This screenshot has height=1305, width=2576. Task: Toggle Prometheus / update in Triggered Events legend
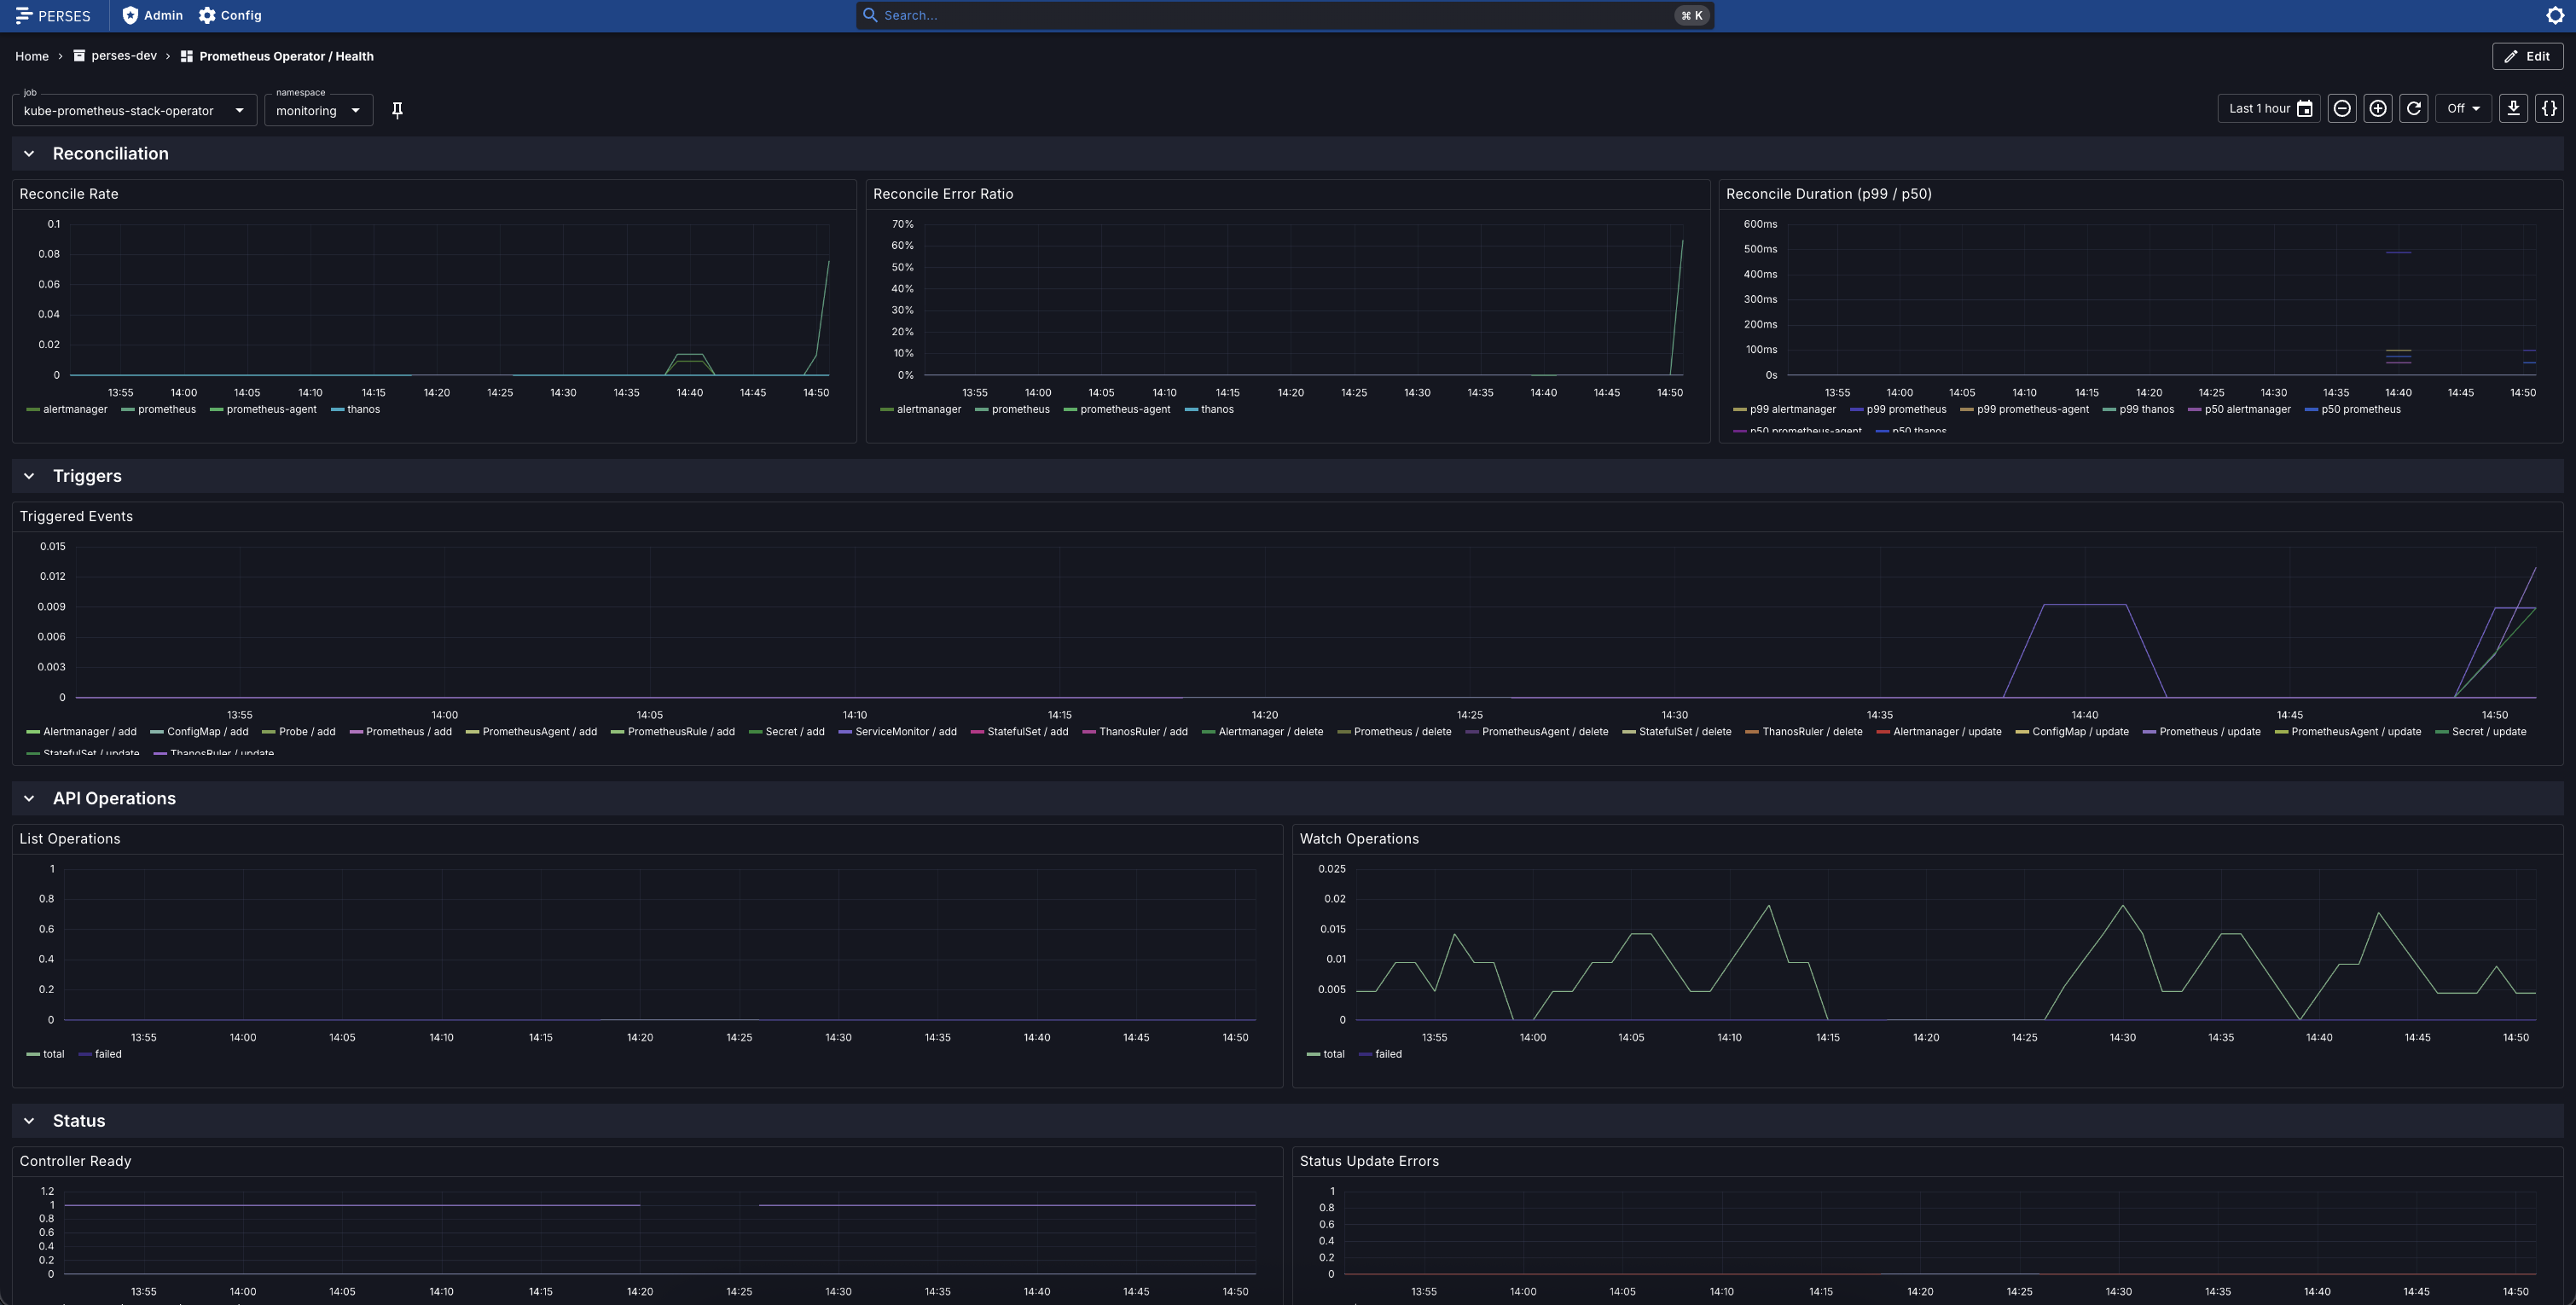click(x=2202, y=732)
